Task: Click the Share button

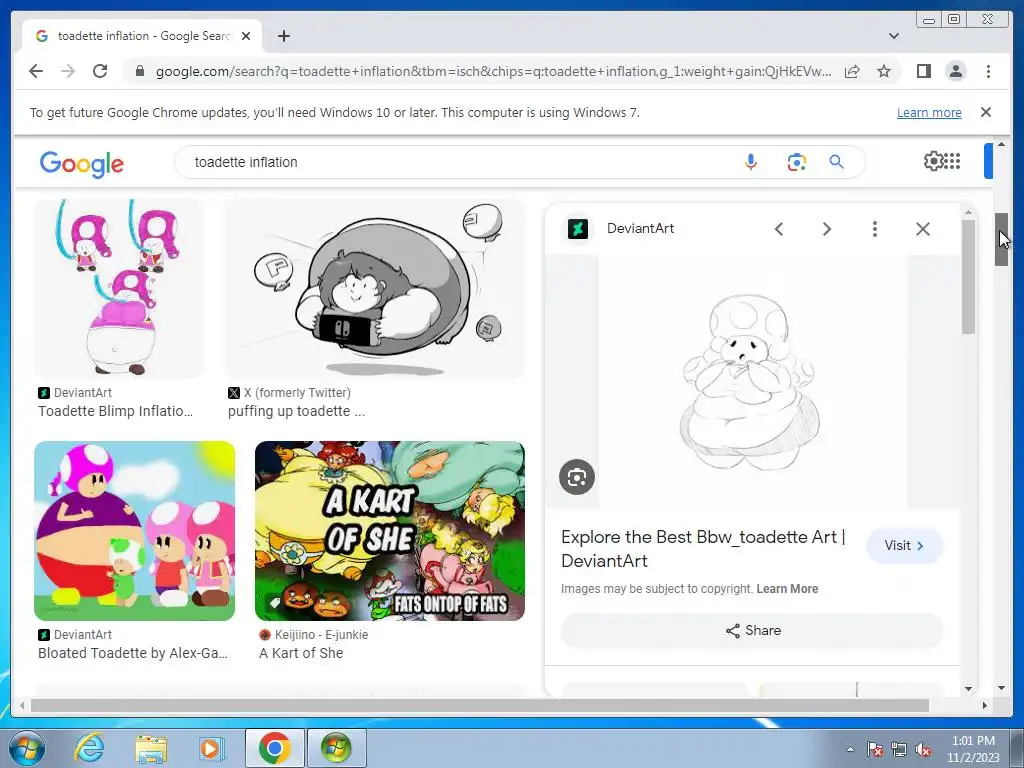Action: 752,630
